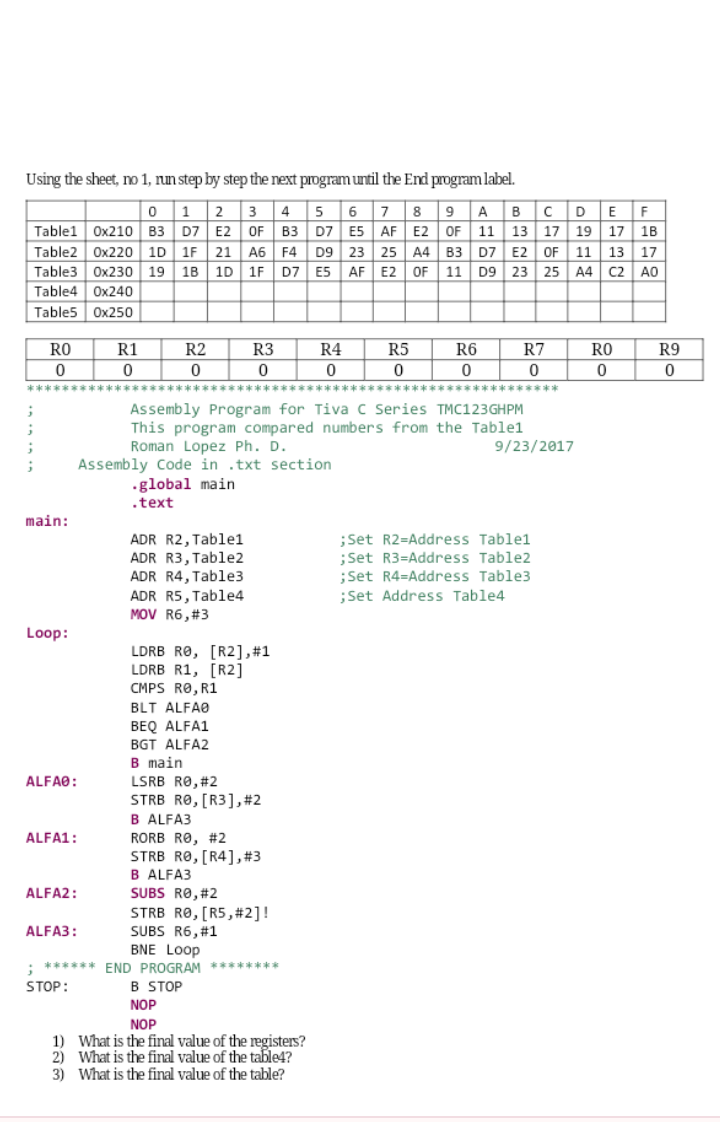Select address cell 0x210
This screenshot has height=1122, width=720.
click(x=113, y=231)
